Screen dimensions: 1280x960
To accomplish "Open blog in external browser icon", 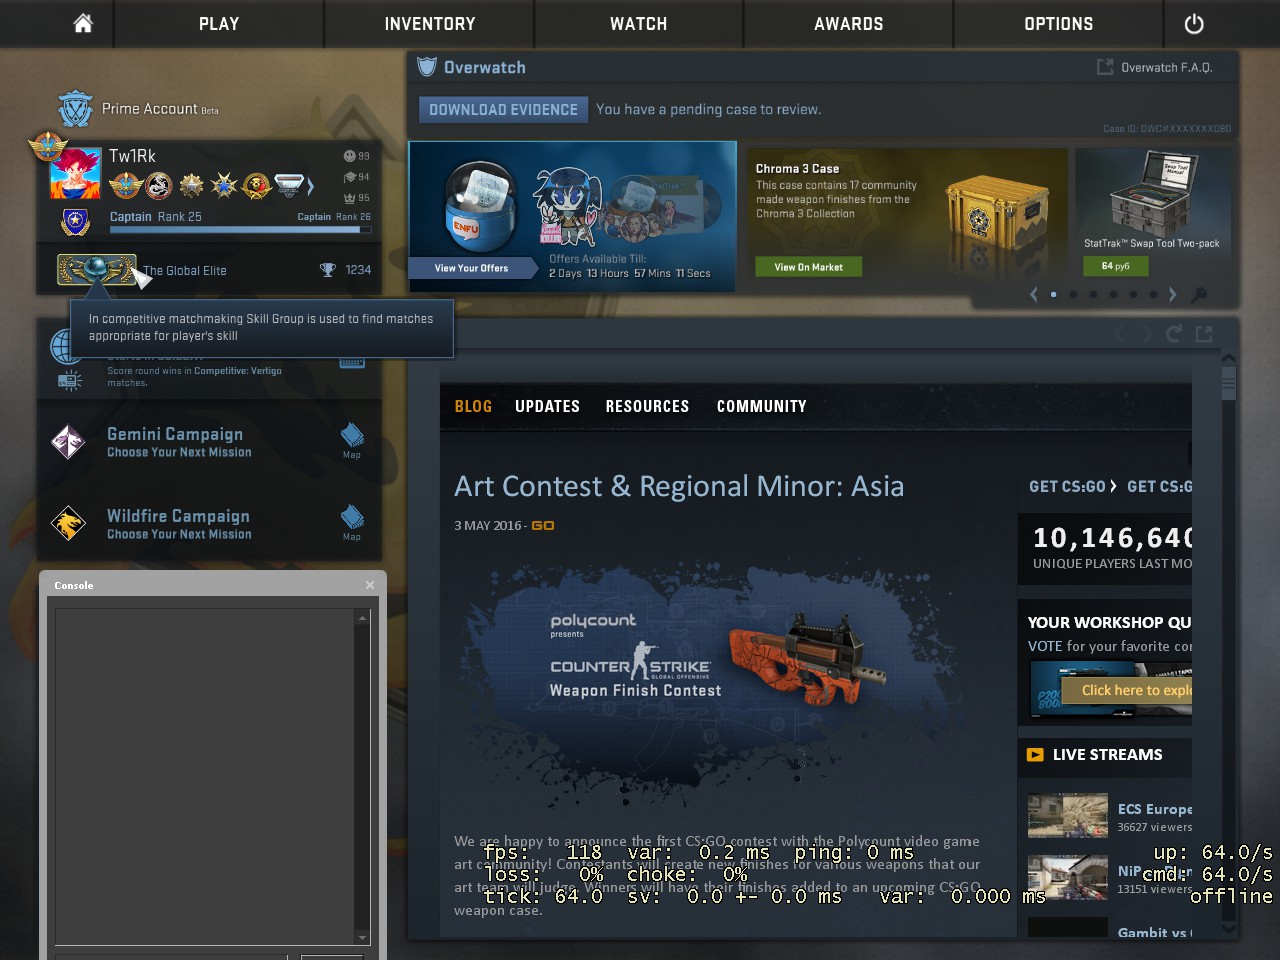I will [1204, 334].
